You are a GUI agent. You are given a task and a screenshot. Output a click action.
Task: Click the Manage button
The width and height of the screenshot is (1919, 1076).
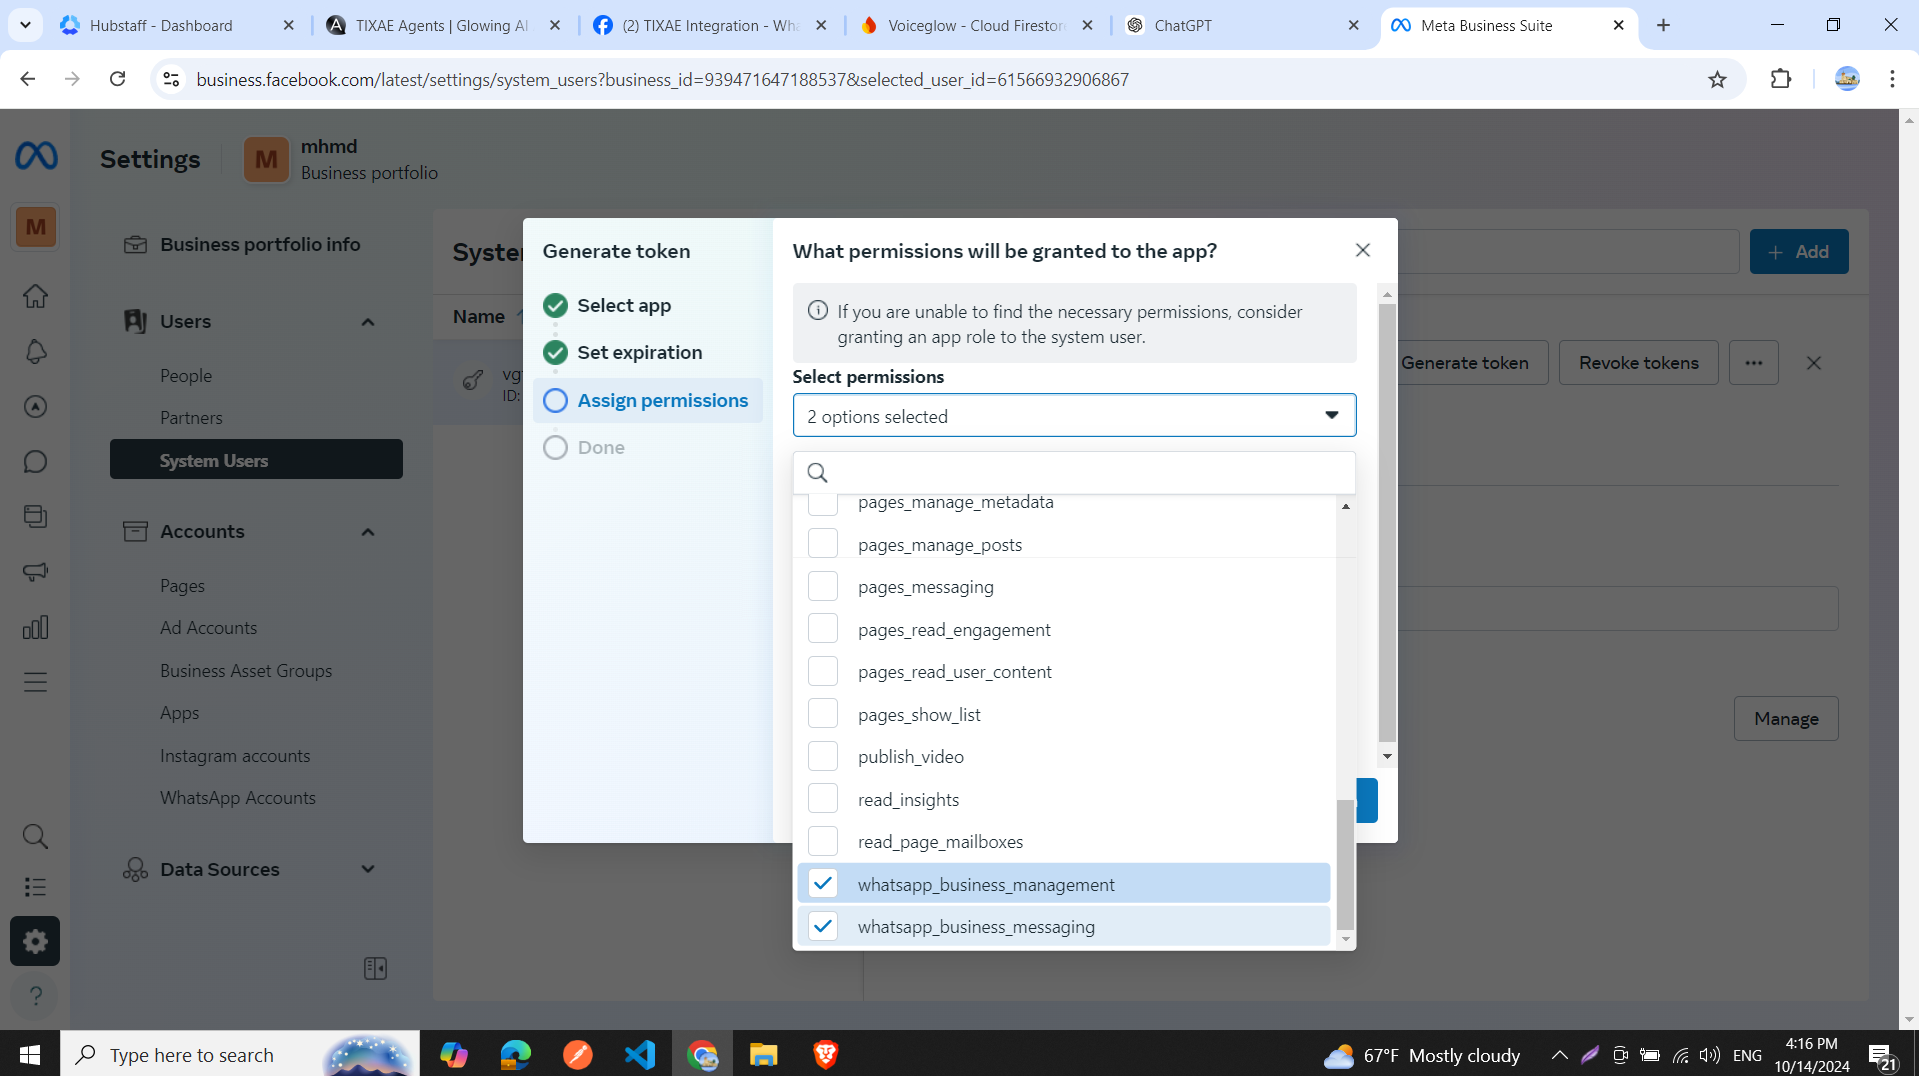(1786, 718)
